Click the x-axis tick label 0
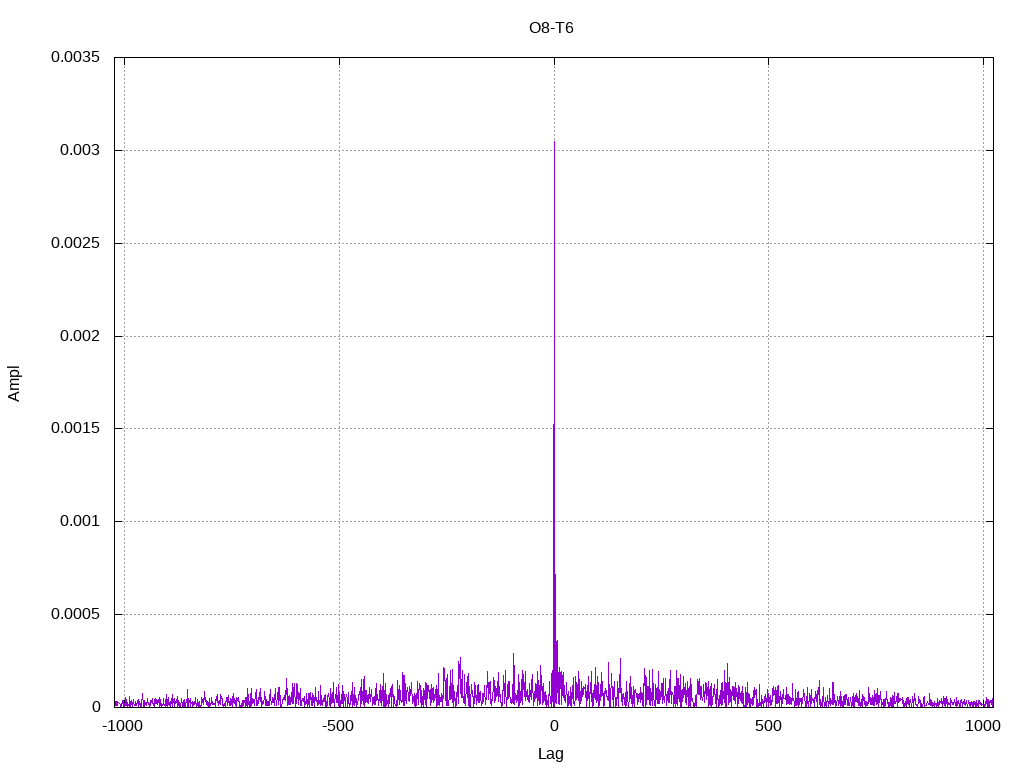Image resolution: width=1024 pixels, height=768 pixels. click(x=554, y=726)
